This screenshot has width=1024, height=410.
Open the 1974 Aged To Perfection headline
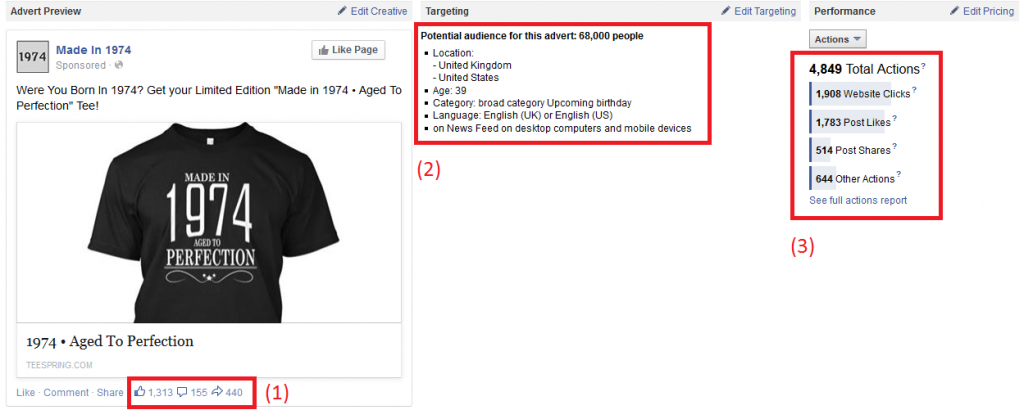pos(110,341)
